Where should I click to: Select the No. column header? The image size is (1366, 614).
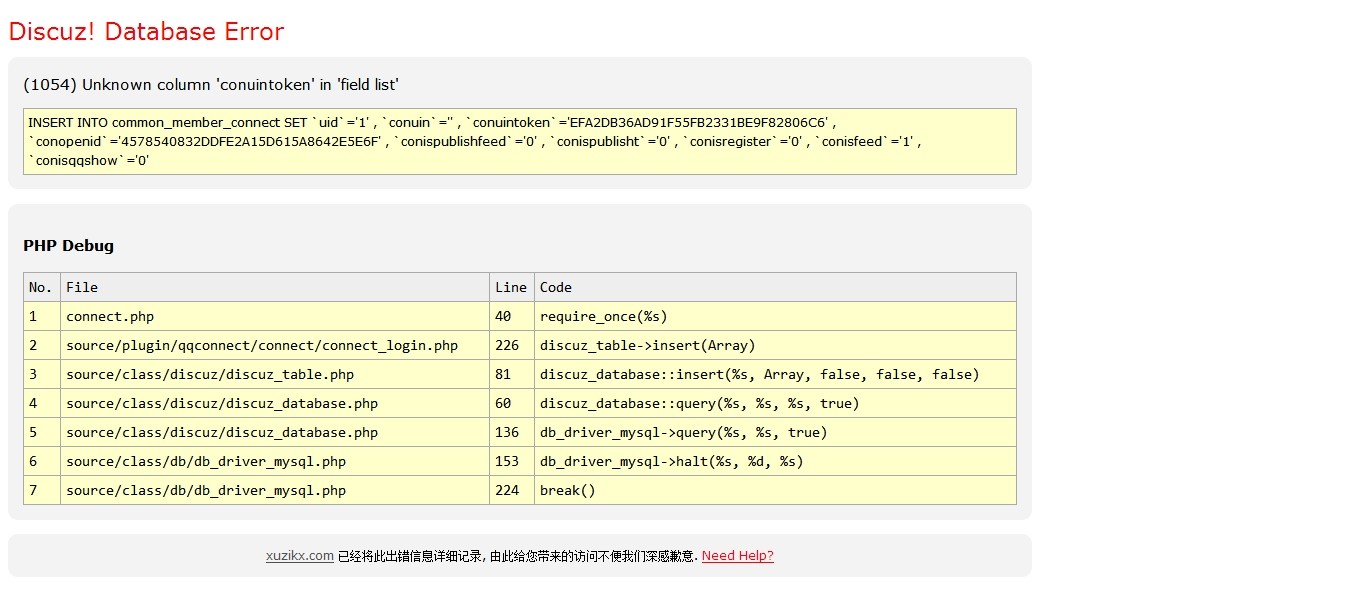40,287
